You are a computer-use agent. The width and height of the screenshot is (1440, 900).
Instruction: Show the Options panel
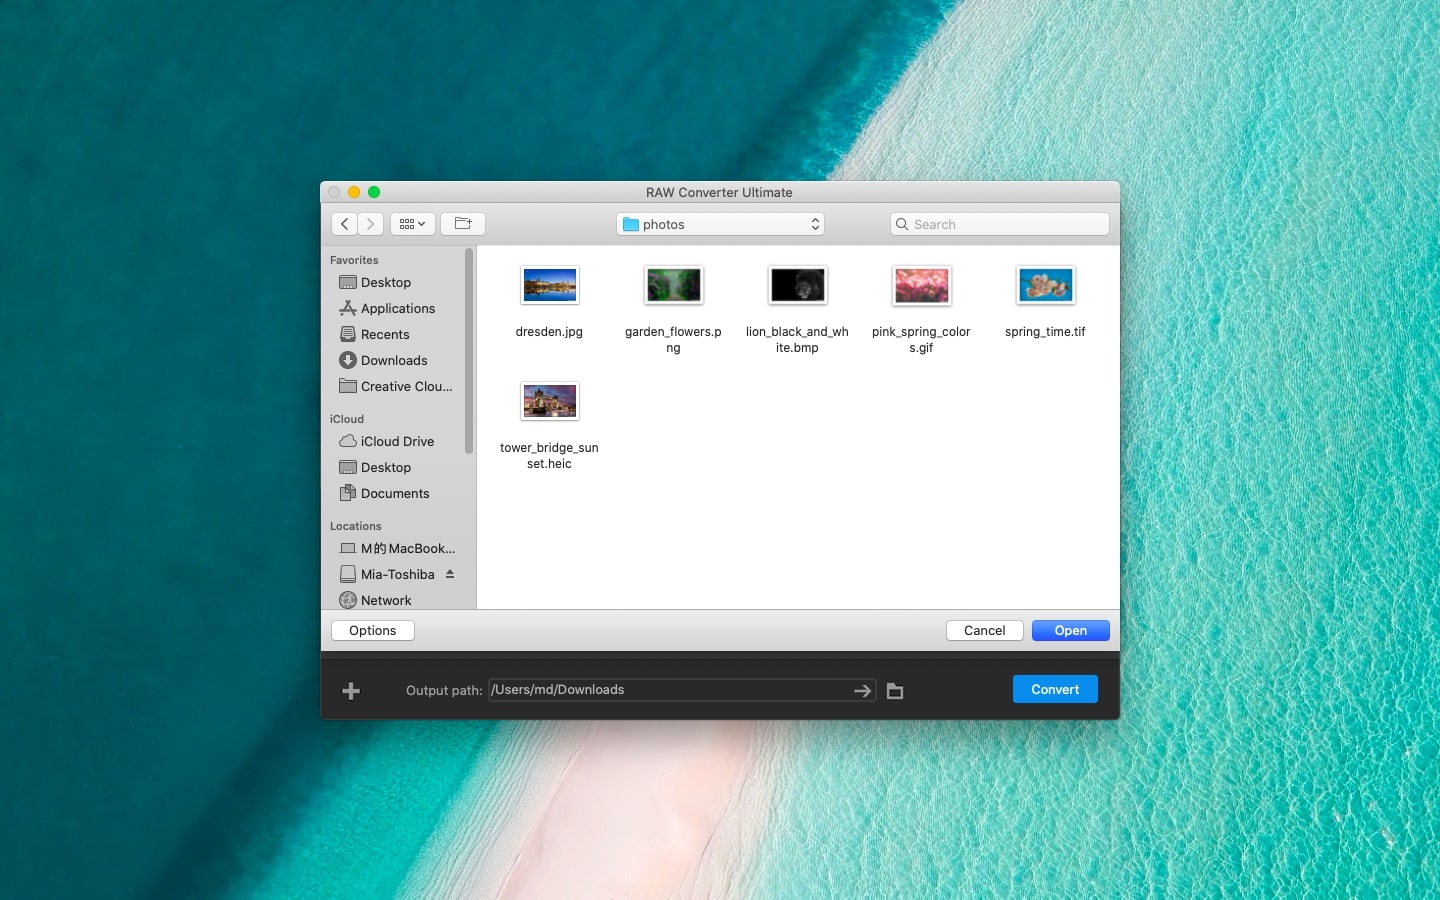pyautogui.click(x=372, y=630)
